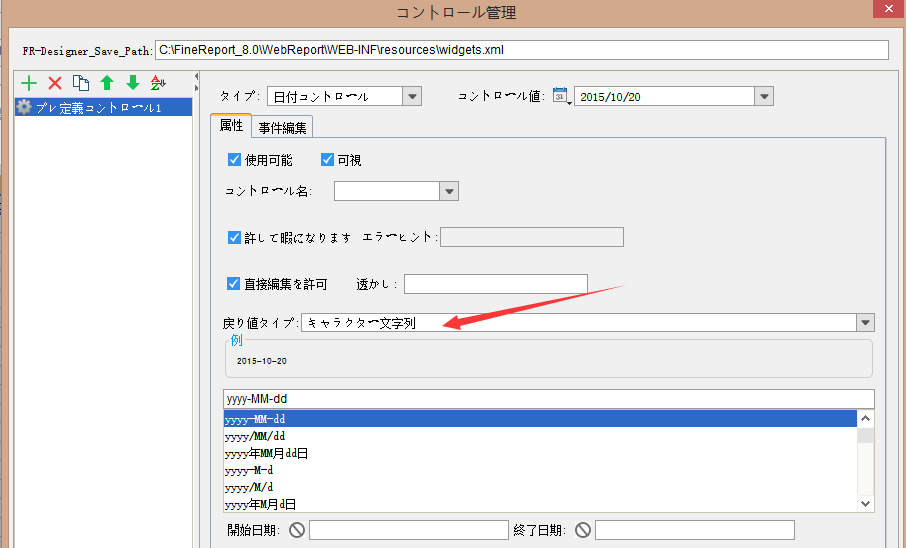Switch to the 属性 tab
Image resolution: width=906 pixels, height=548 pixels.
[x=231, y=125]
